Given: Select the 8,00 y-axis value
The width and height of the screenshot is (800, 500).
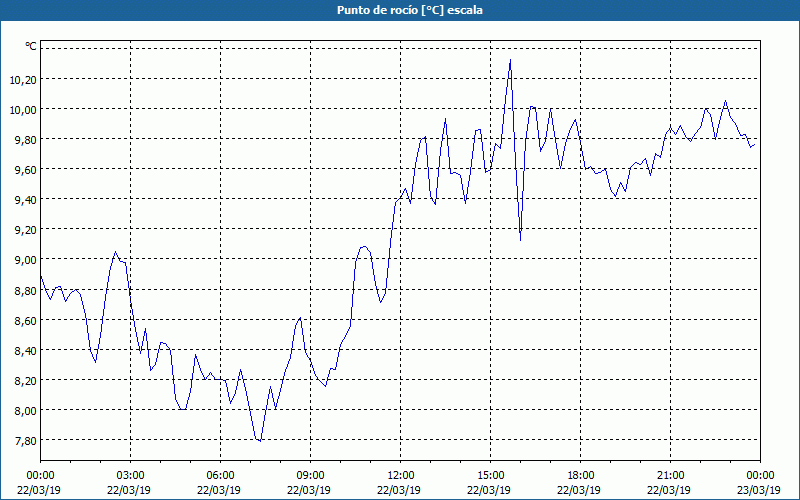Looking at the screenshot, I should (27, 411).
